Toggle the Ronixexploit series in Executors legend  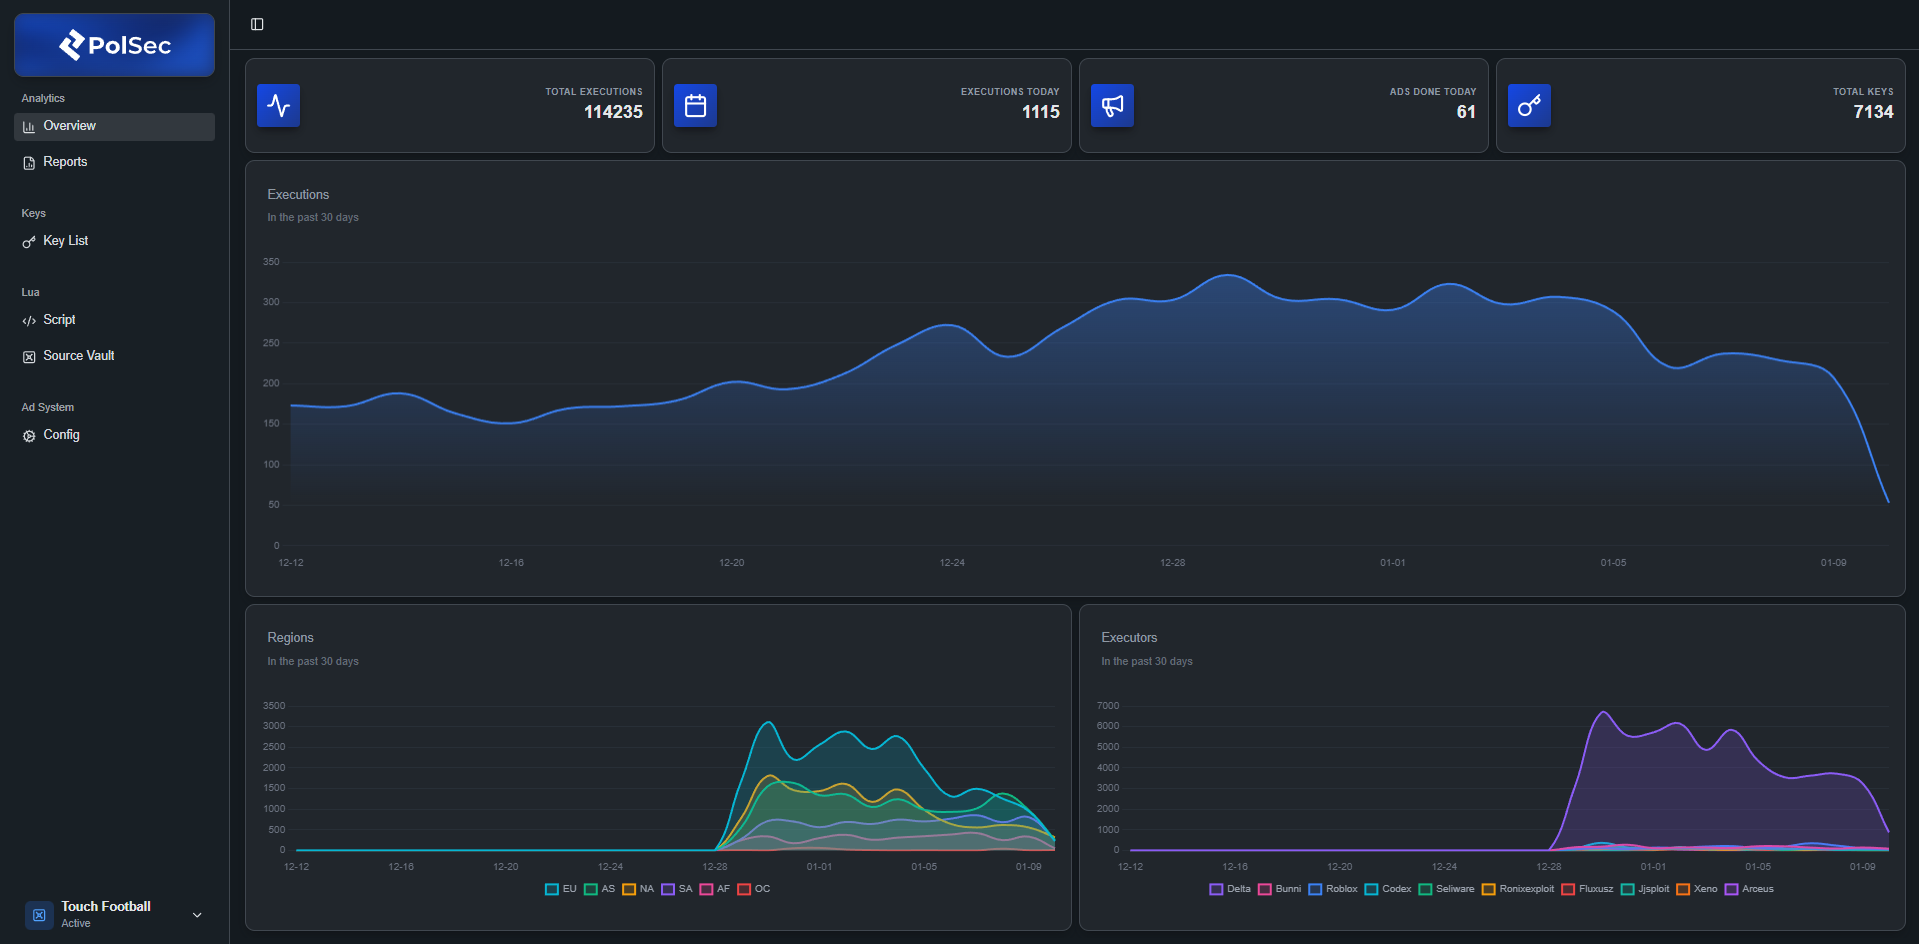click(x=1518, y=889)
